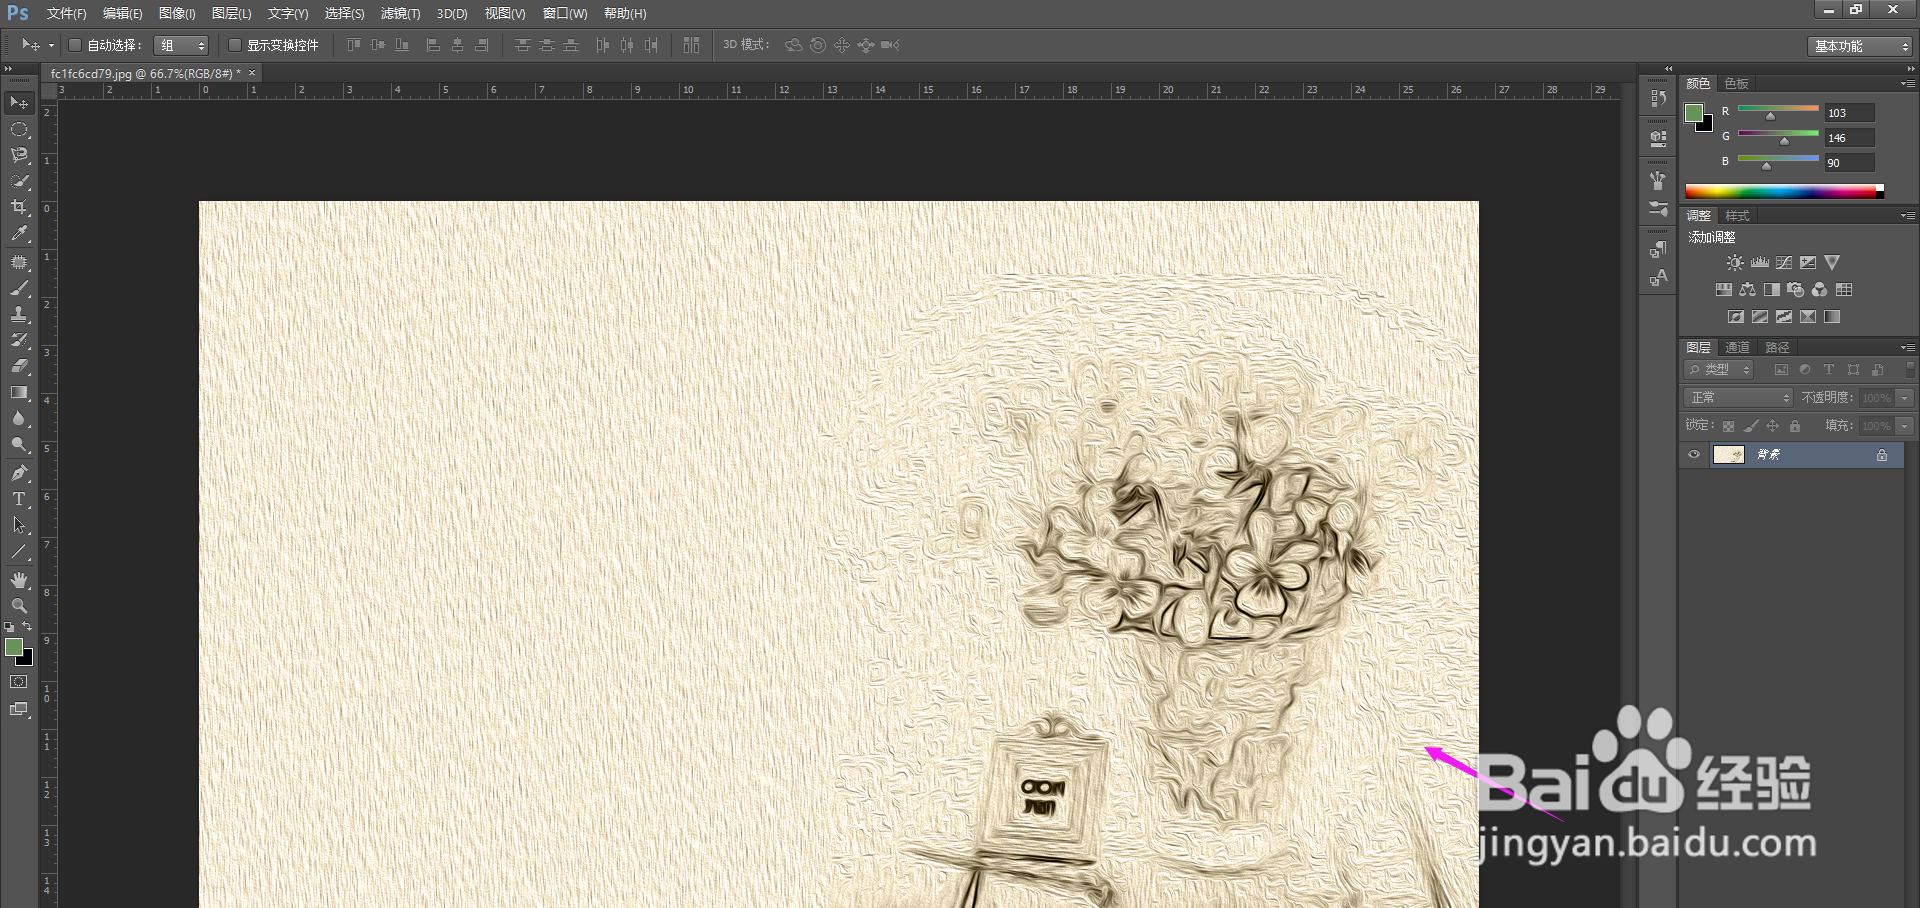Open the 基本功能 workspace dropdown

(x=1861, y=46)
